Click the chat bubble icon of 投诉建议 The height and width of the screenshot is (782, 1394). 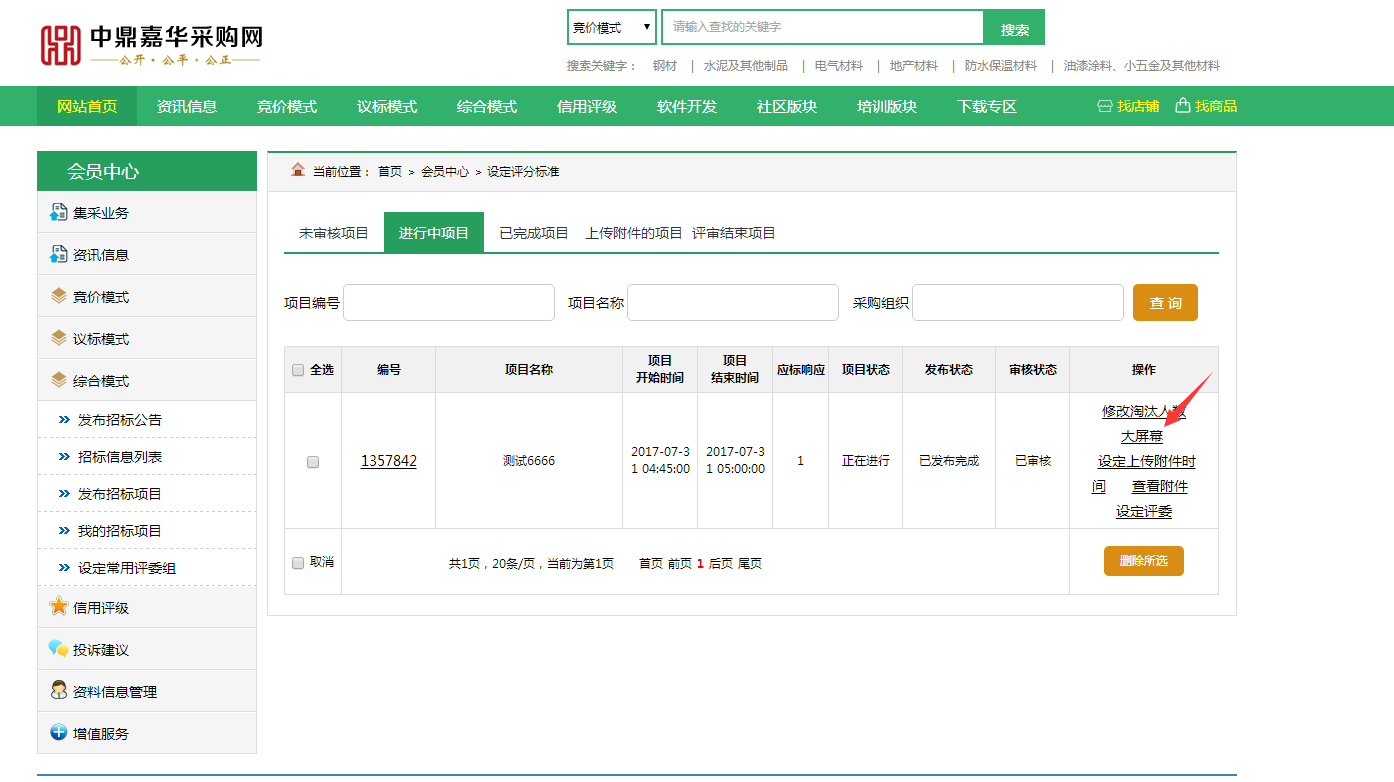coord(59,649)
